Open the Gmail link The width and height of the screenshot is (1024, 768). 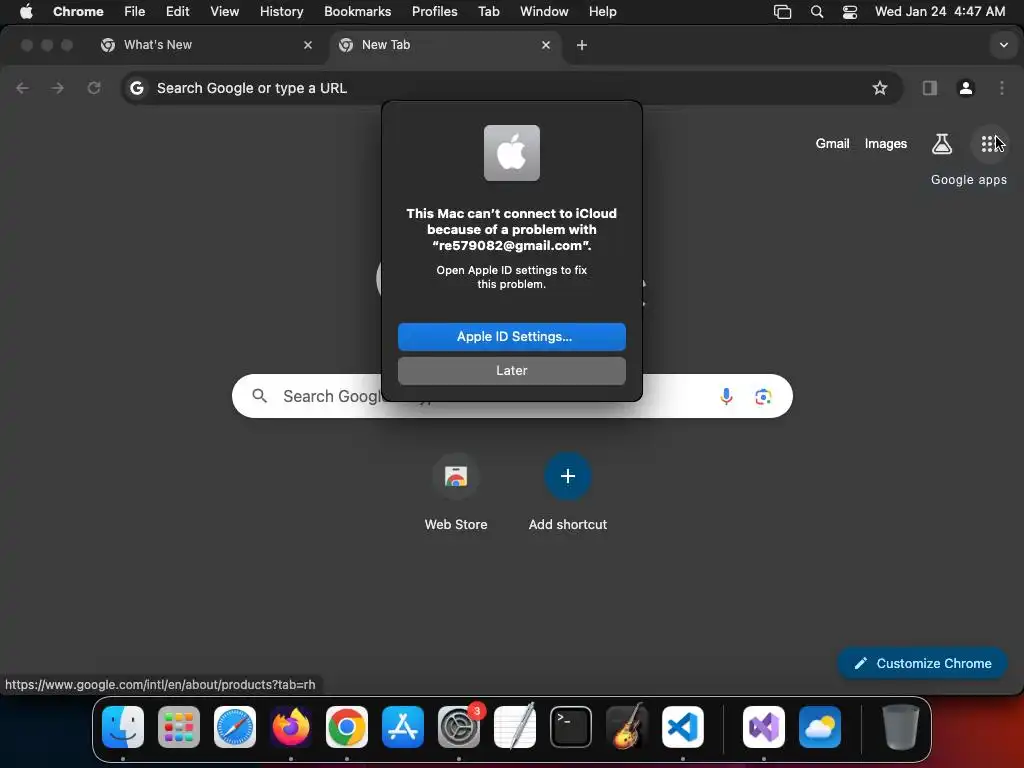click(832, 144)
